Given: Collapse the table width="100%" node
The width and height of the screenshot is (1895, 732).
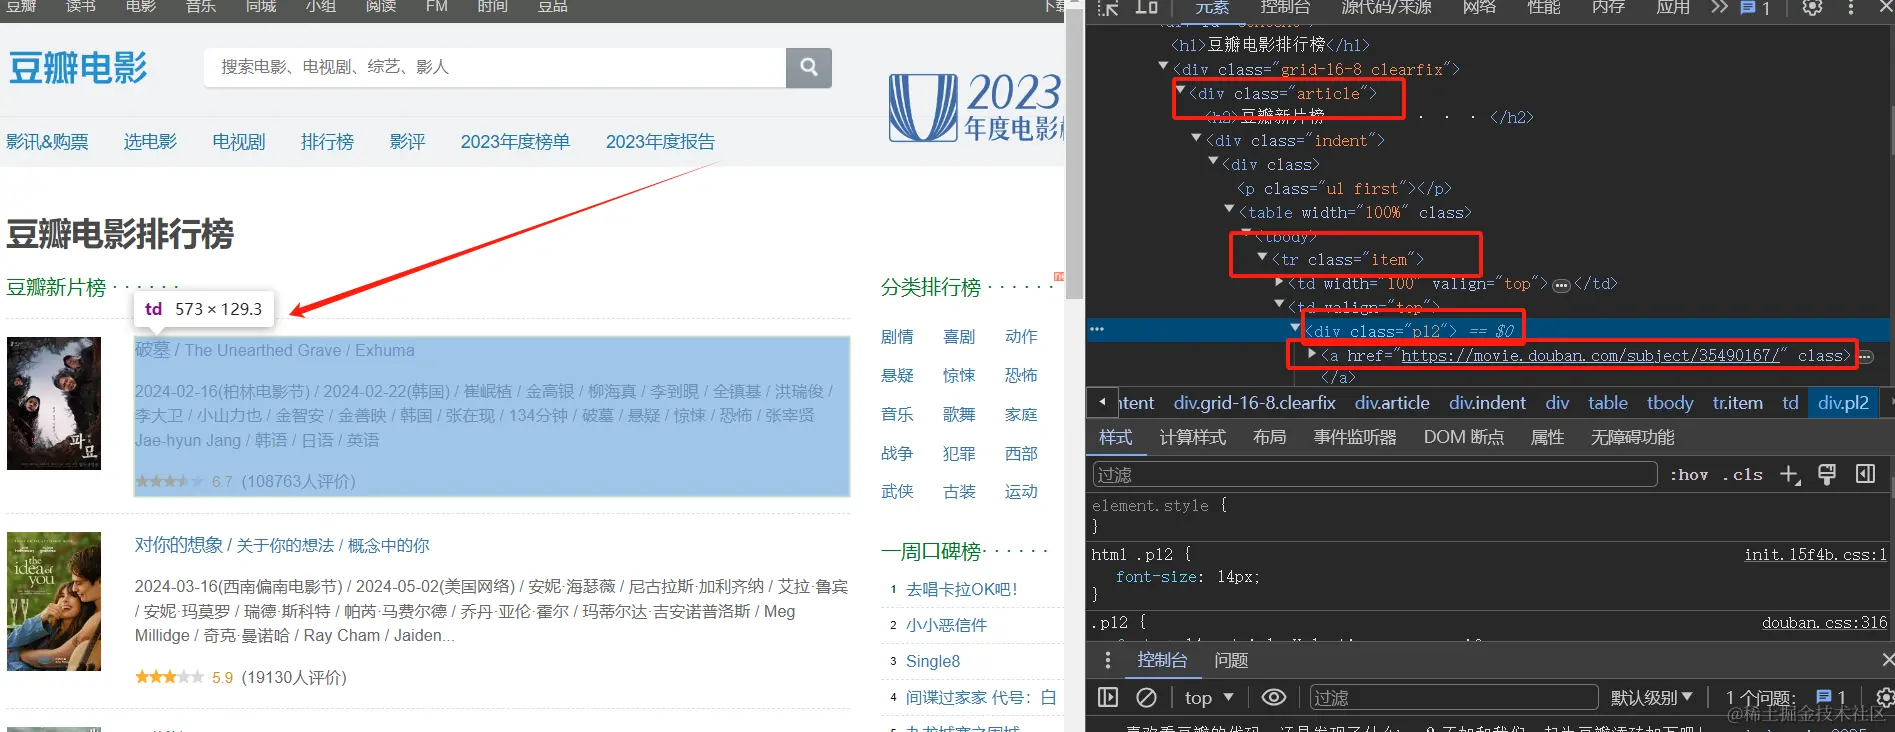Looking at the screenshot, I should click(1229, 209).
